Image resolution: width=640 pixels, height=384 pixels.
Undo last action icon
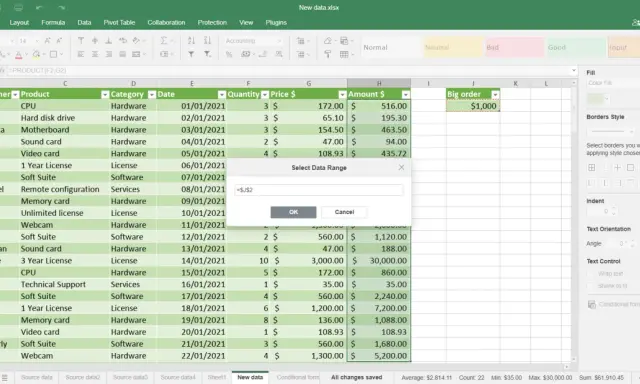[x=39, y=7]
